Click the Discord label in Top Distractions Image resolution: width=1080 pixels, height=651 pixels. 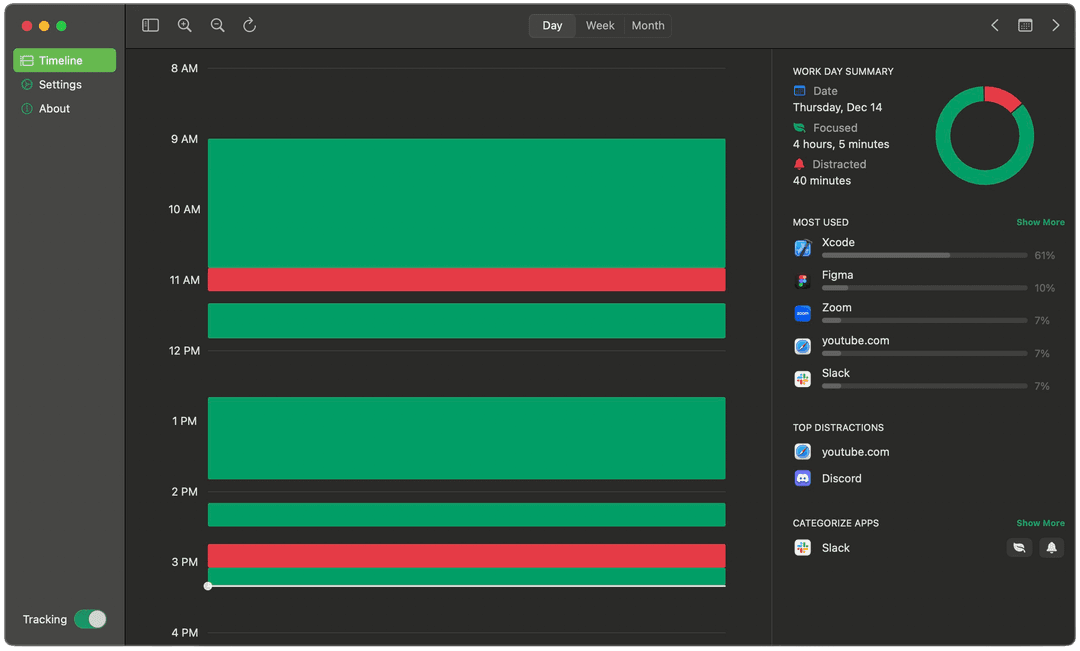tap(841, 478)
